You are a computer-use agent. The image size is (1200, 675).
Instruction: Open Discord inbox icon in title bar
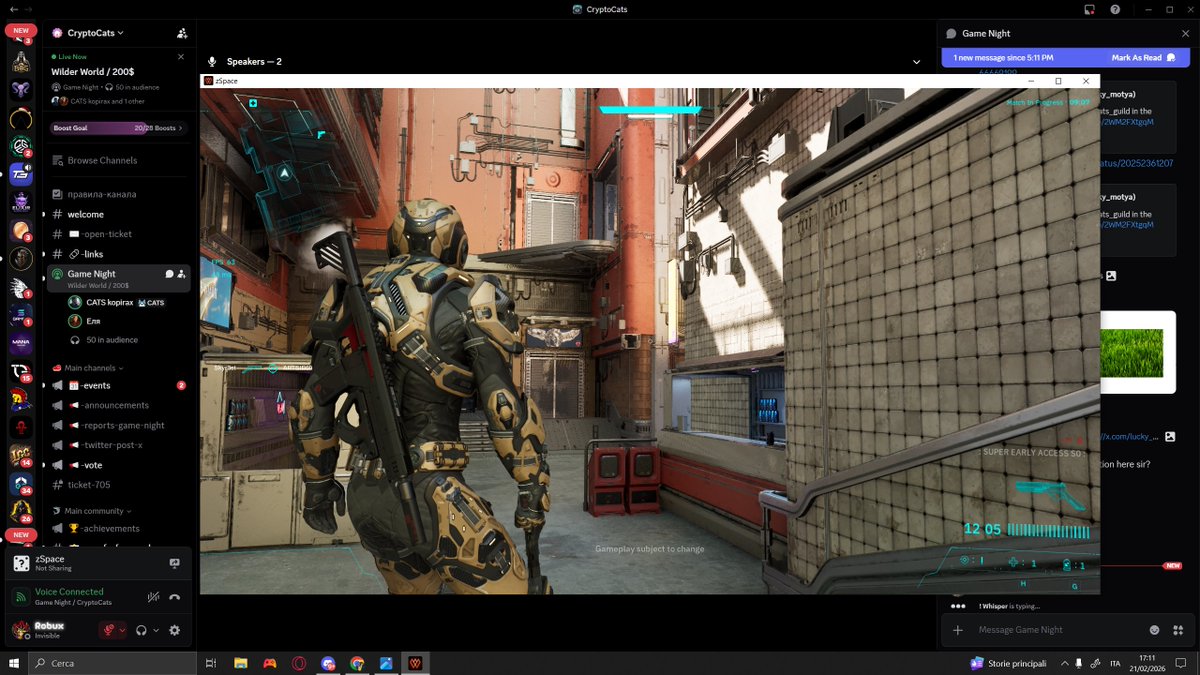tap(1089, 9)
